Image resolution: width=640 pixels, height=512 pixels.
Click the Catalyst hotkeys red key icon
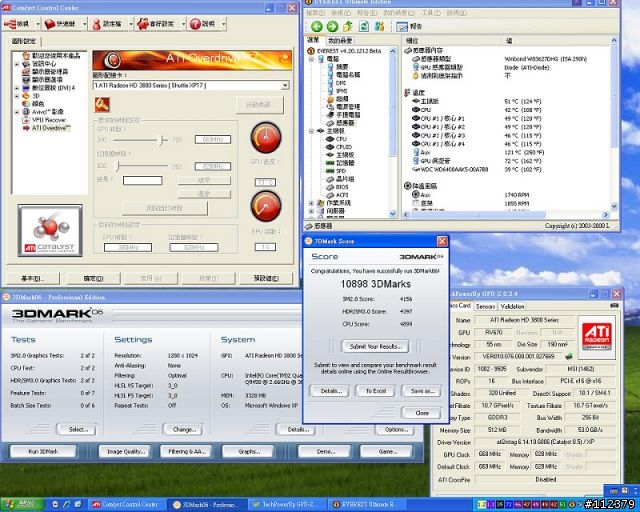coord(50,24)
